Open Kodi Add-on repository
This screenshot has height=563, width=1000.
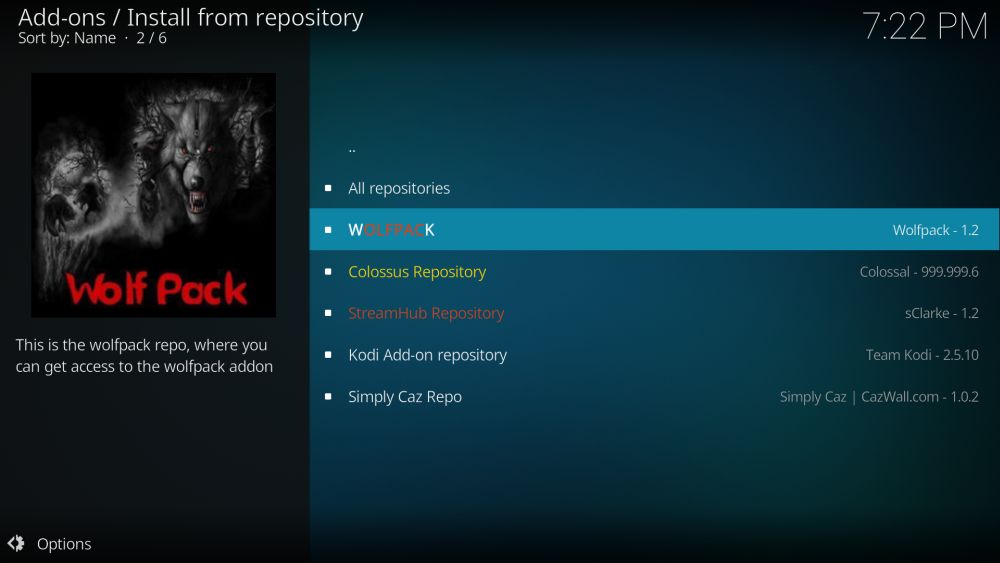click(654, 355)
